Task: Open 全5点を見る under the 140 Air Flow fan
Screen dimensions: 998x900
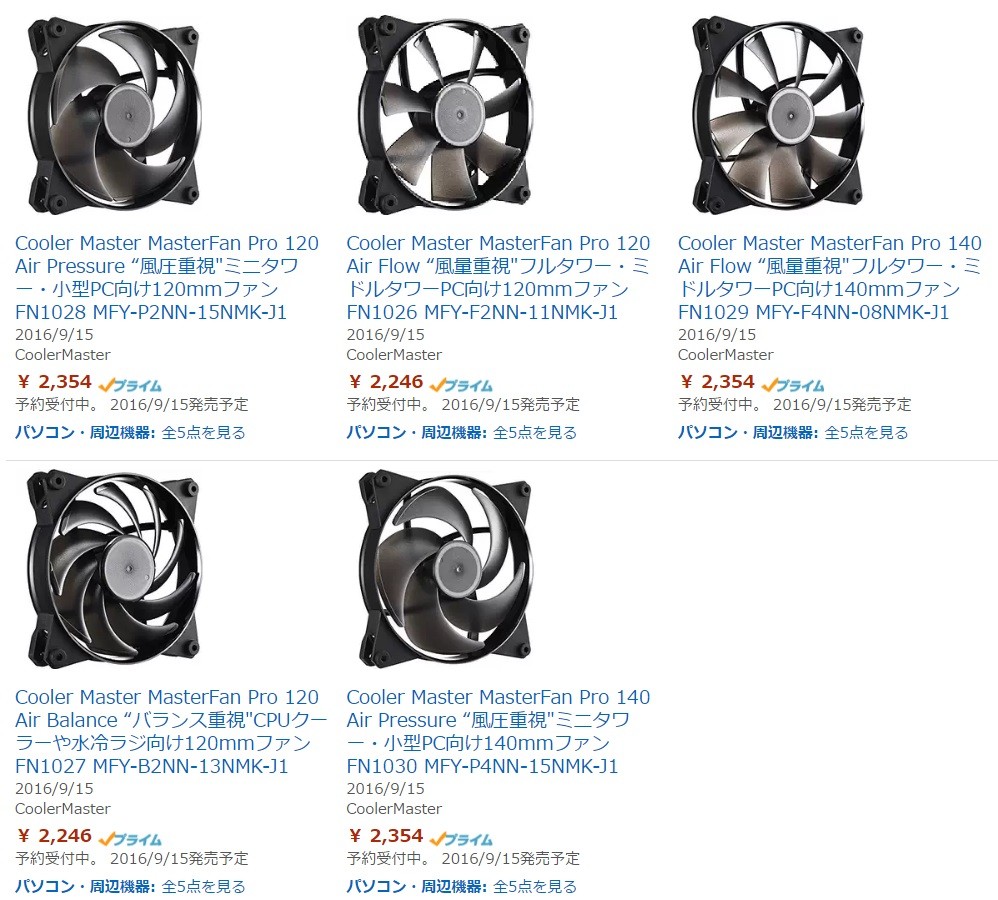Action: click(866, 433)
